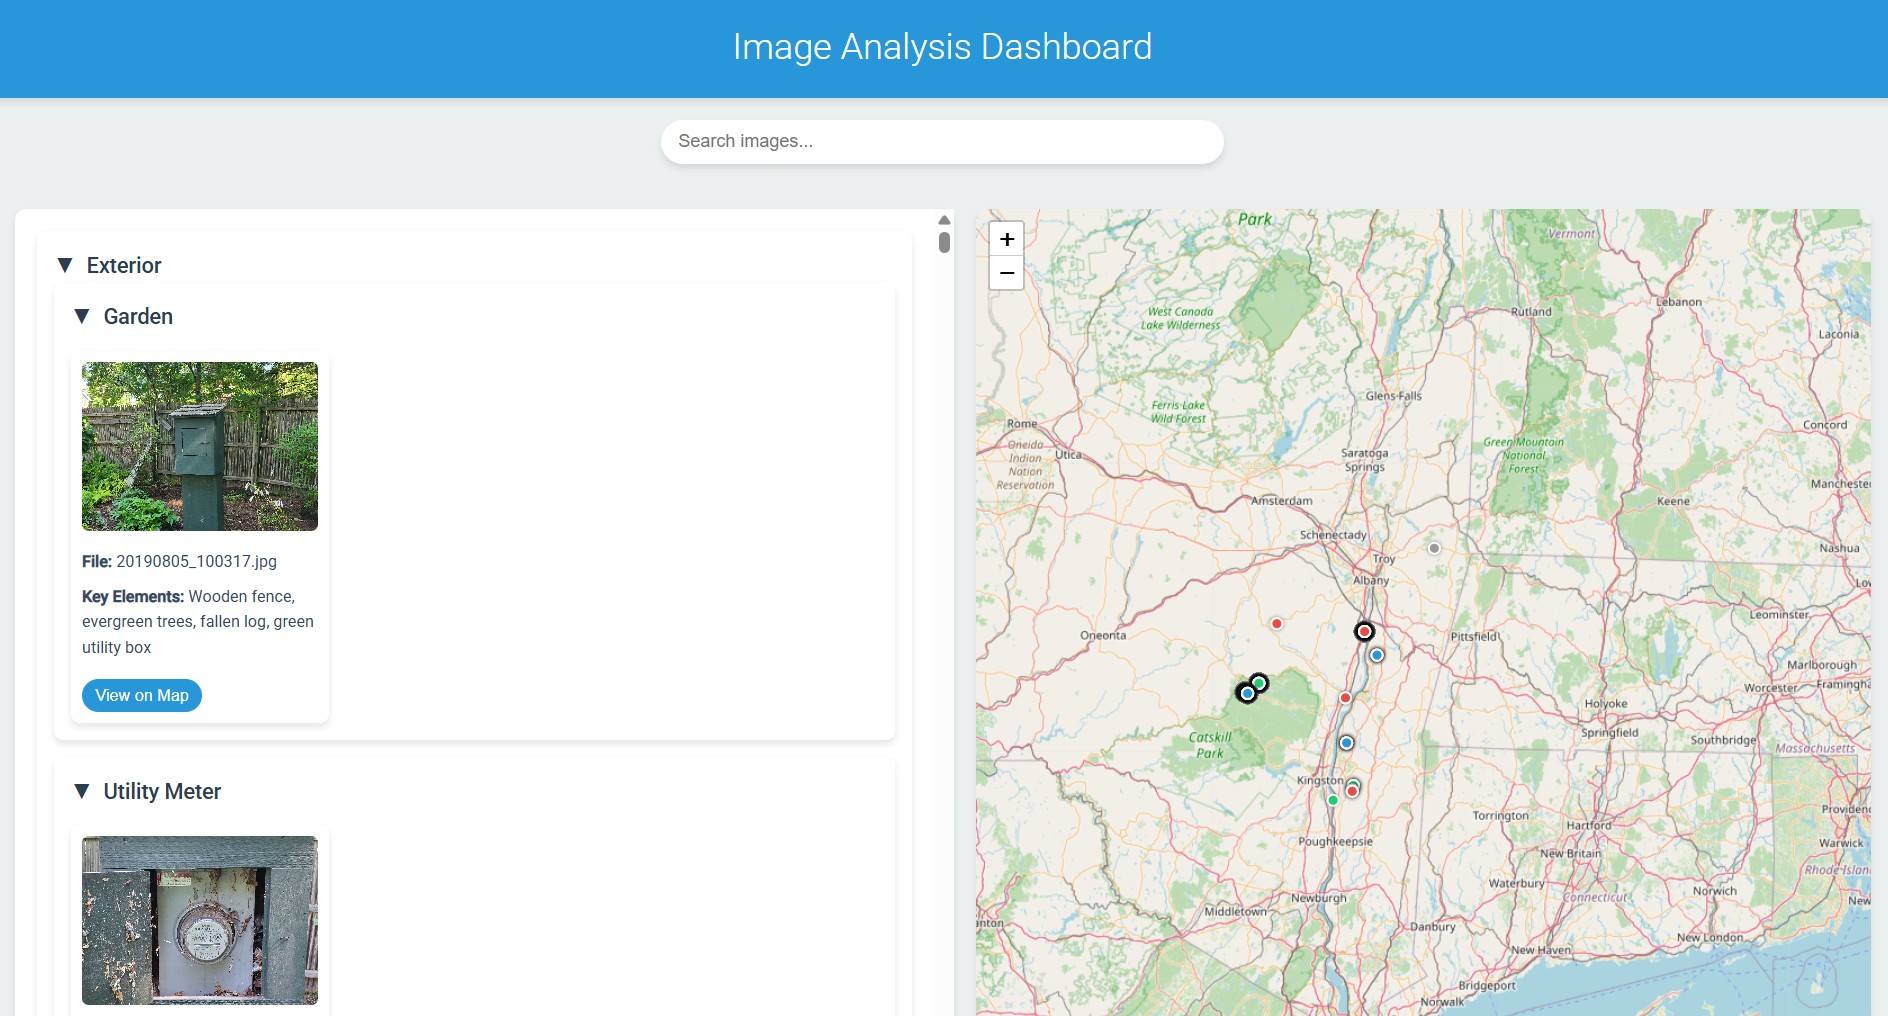
Task: Select the blue marker along the Hudson River
Action: coord(1346,742)
